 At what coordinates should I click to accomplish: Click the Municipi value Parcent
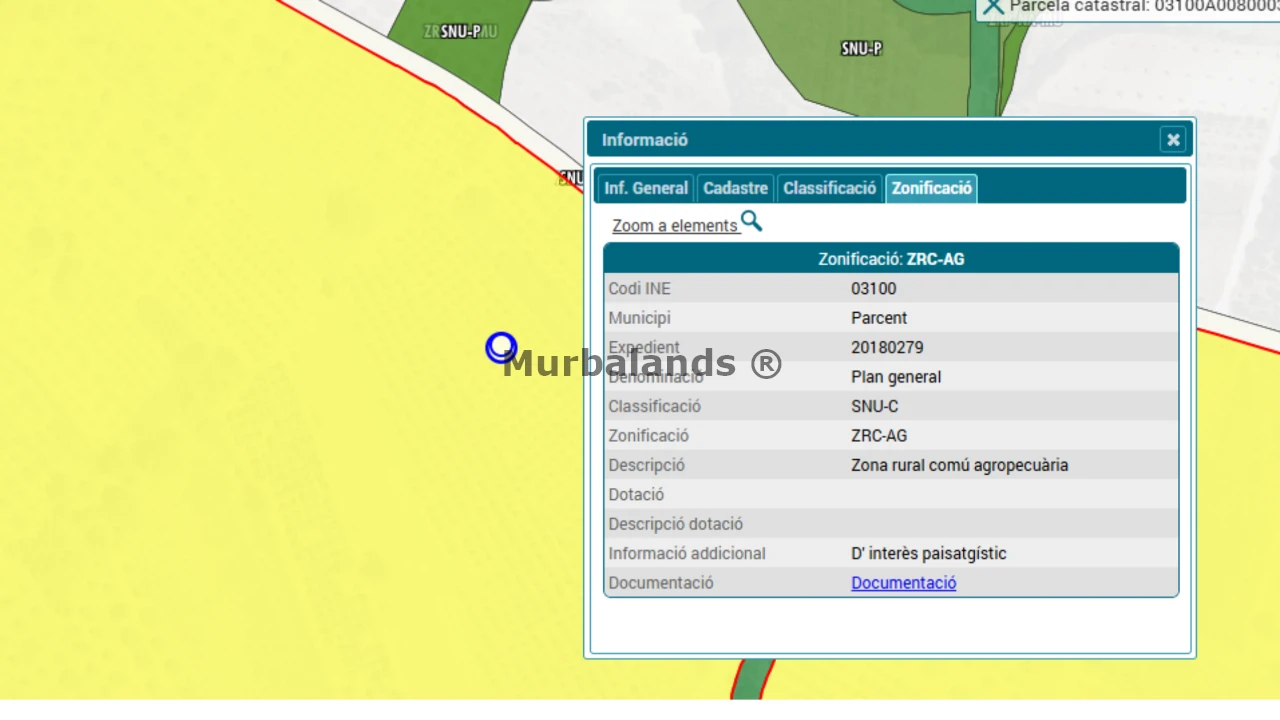(879, 318)
